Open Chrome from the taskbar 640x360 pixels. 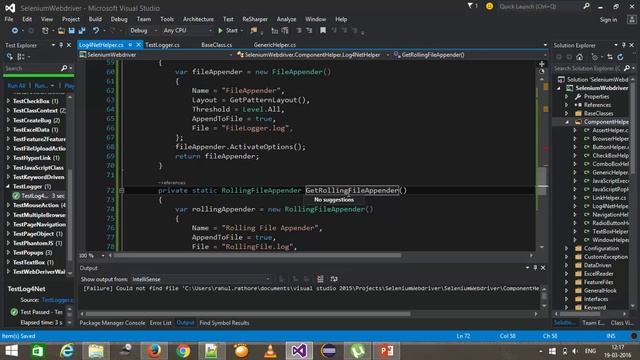183,351
